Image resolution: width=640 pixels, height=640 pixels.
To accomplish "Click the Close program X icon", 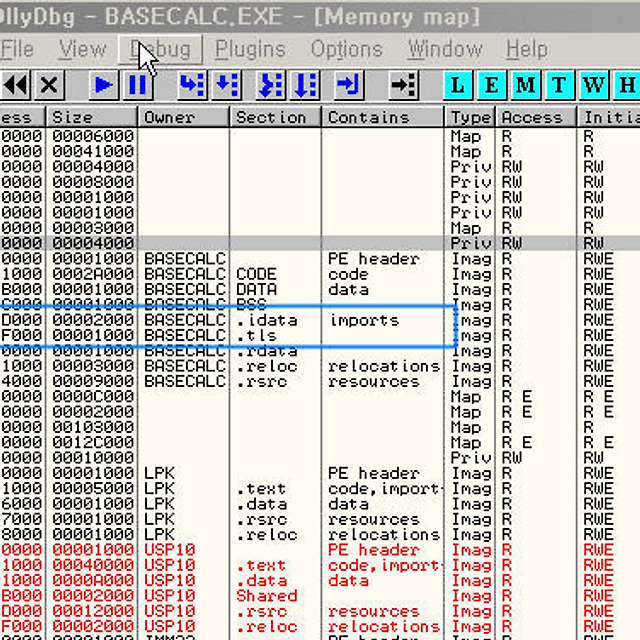I will [48, 85].
